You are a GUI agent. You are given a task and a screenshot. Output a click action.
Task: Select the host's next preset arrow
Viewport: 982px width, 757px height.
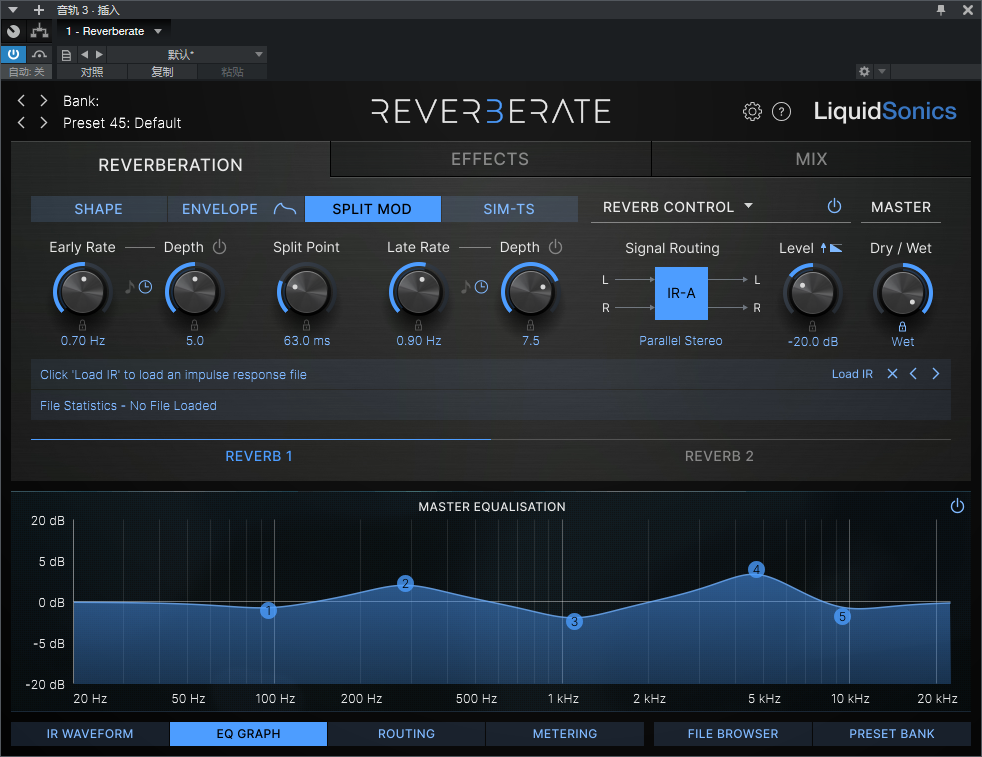(99, 54)
